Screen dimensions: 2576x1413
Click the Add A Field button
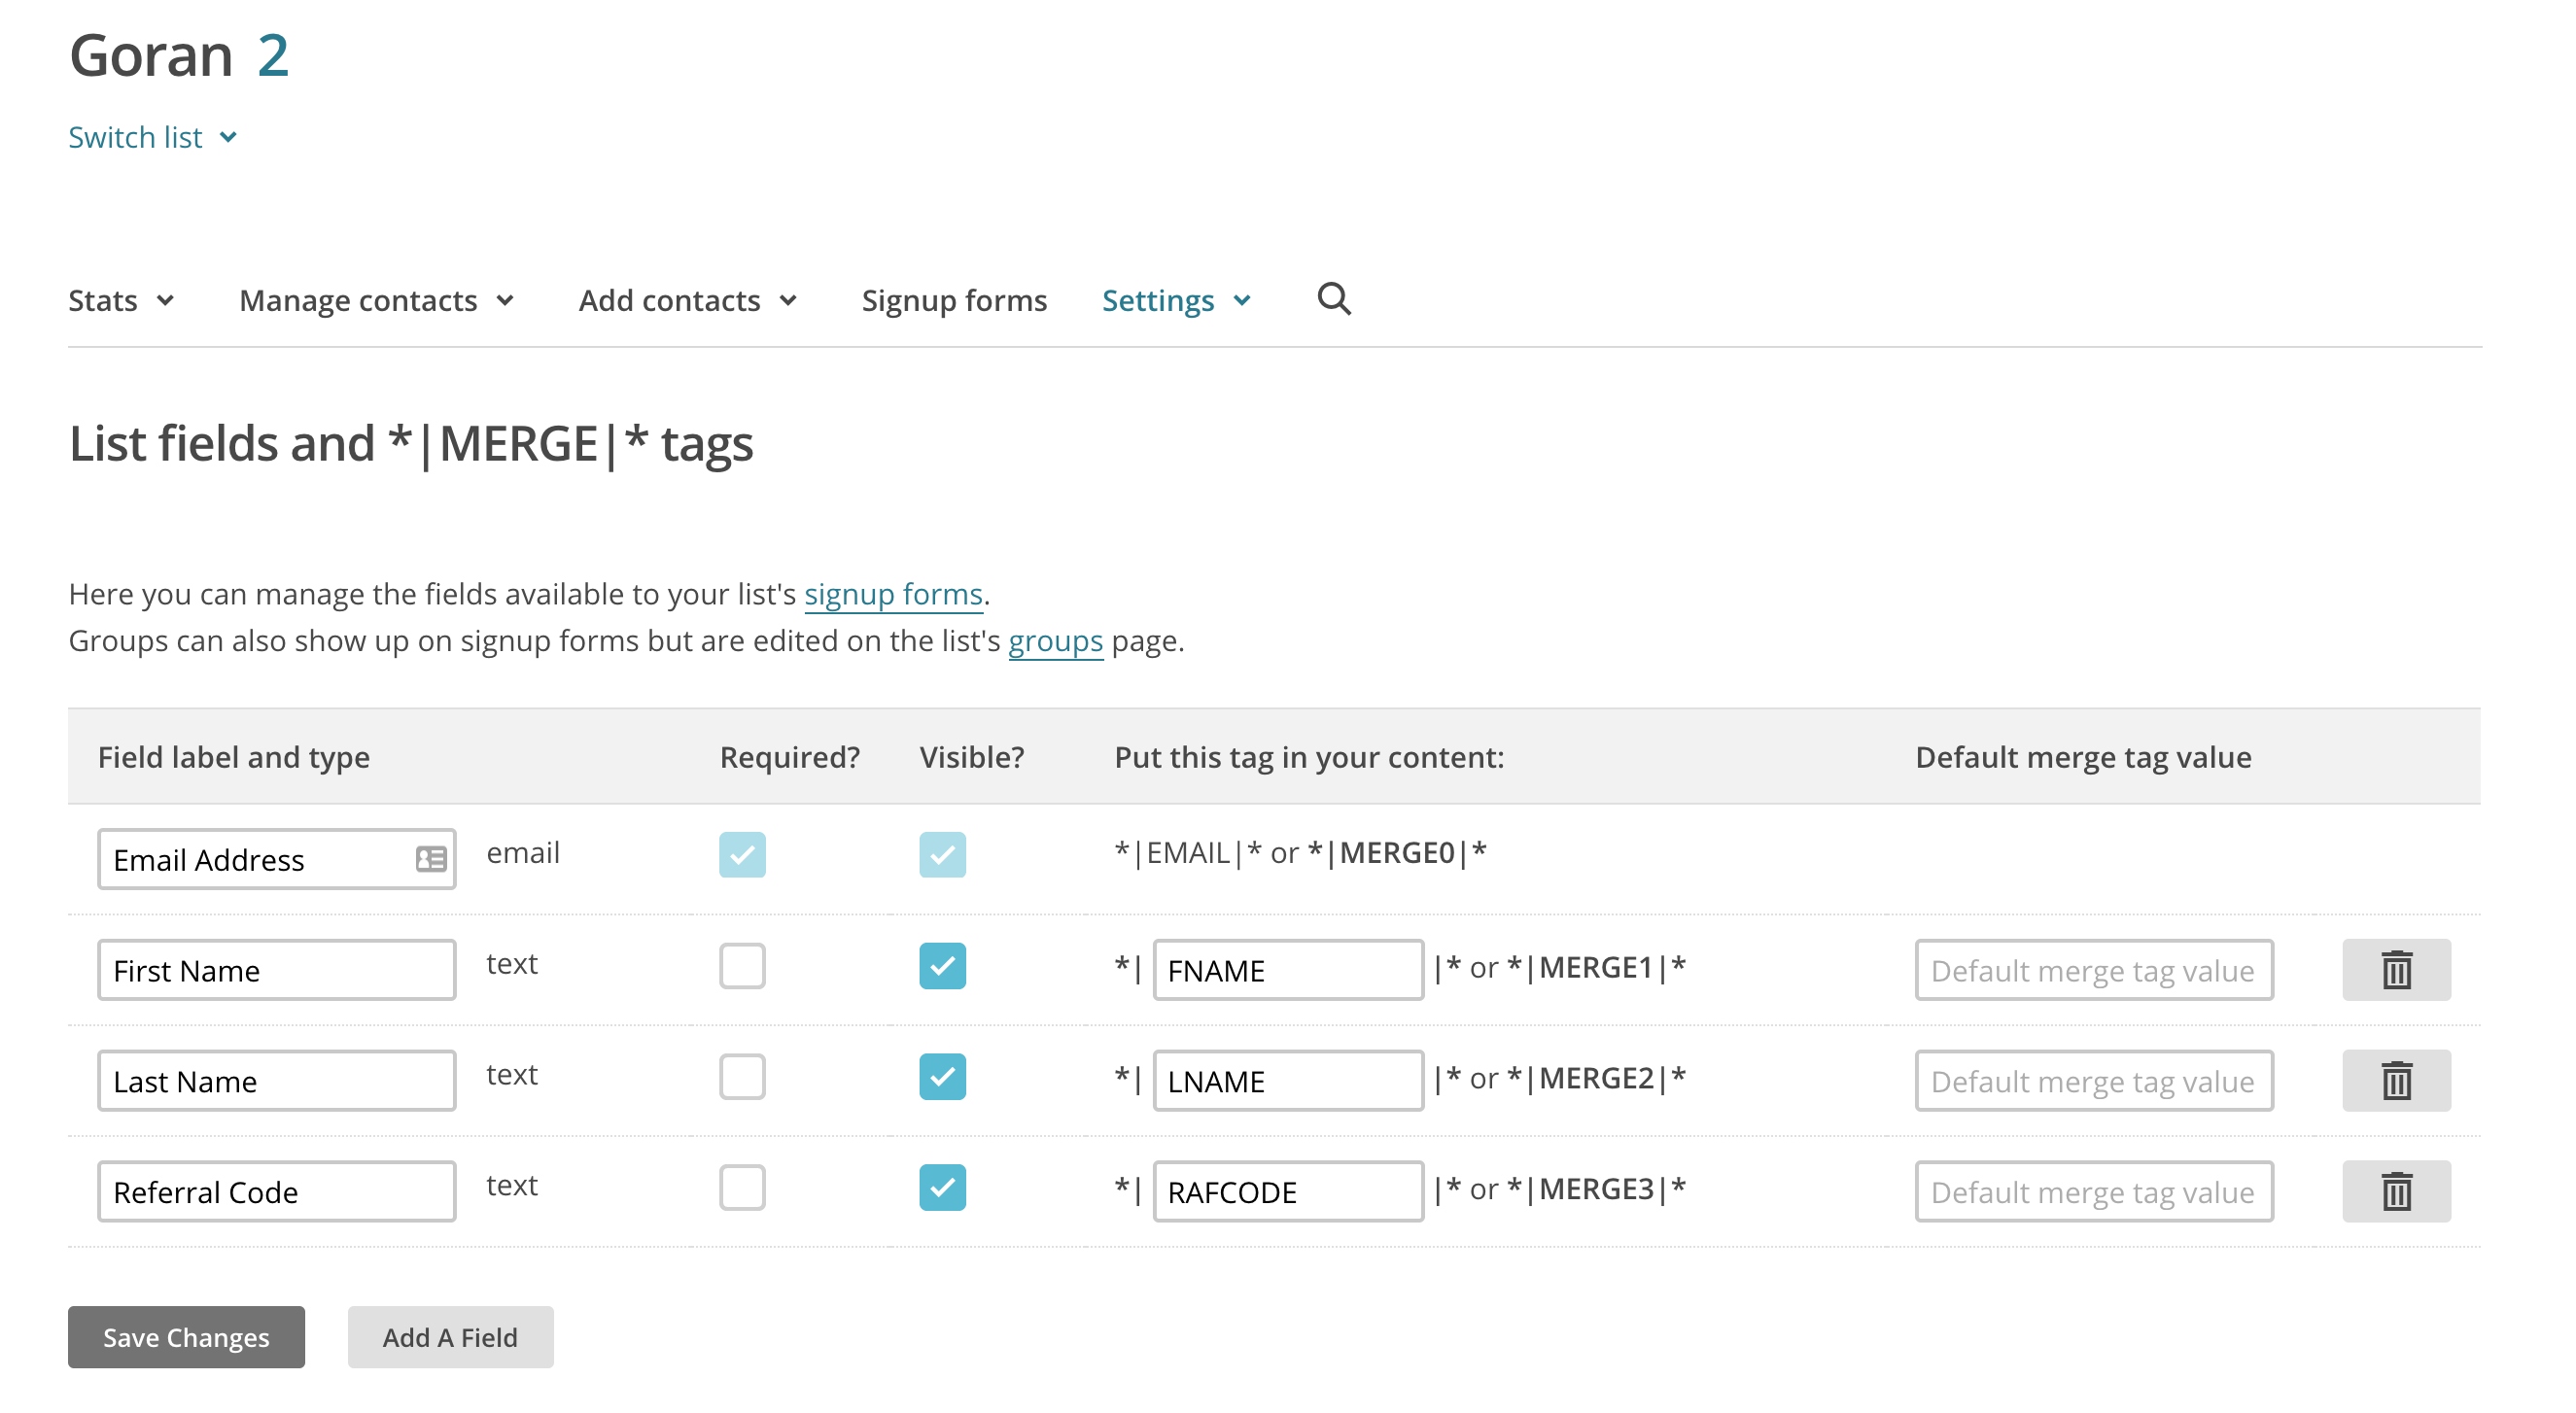coord(450,1337)
